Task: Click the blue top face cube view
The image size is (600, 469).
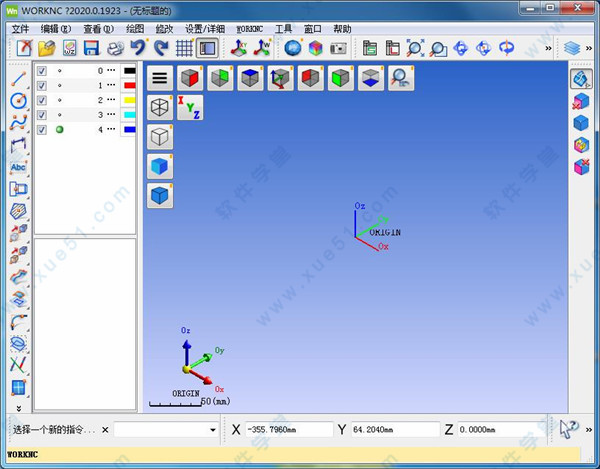Action: 250,78
